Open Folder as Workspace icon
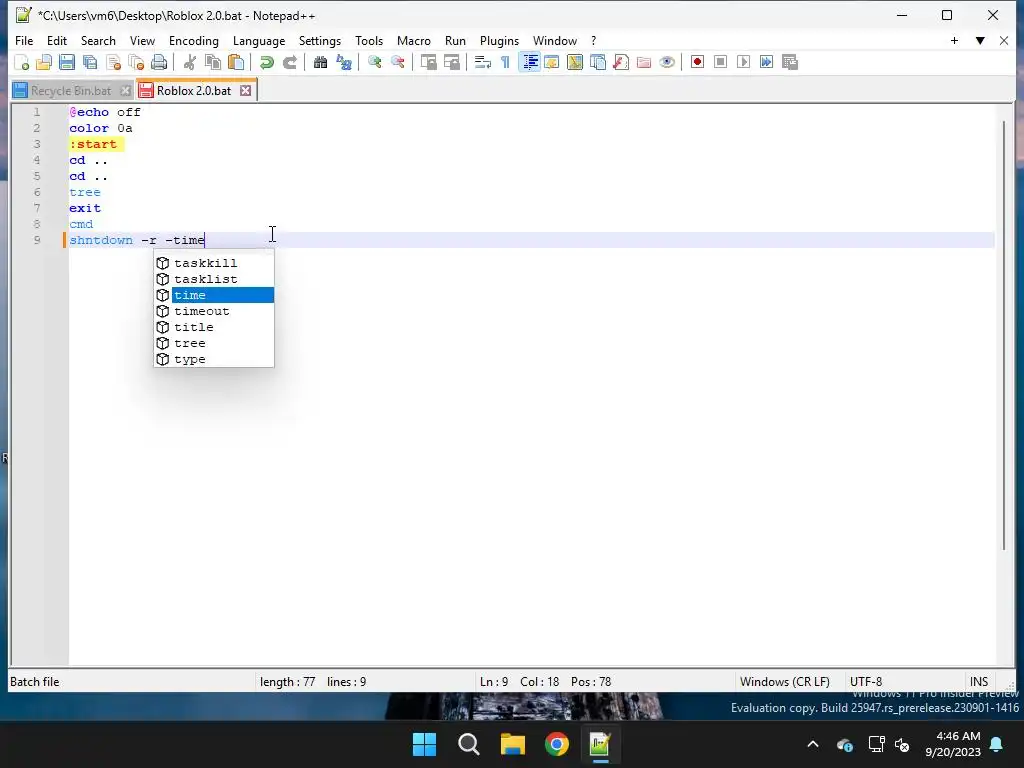 pos(644,62)
